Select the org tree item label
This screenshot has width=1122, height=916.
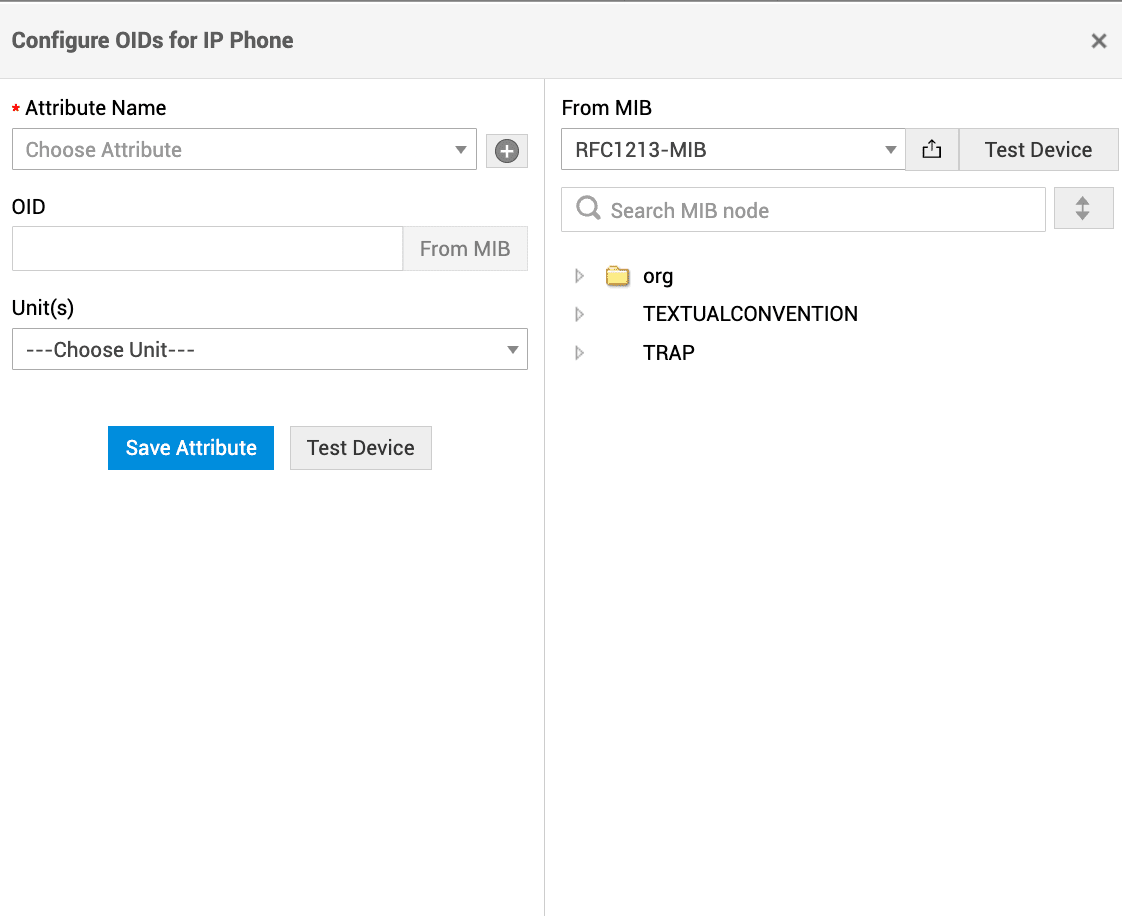(x=658, y=277)
